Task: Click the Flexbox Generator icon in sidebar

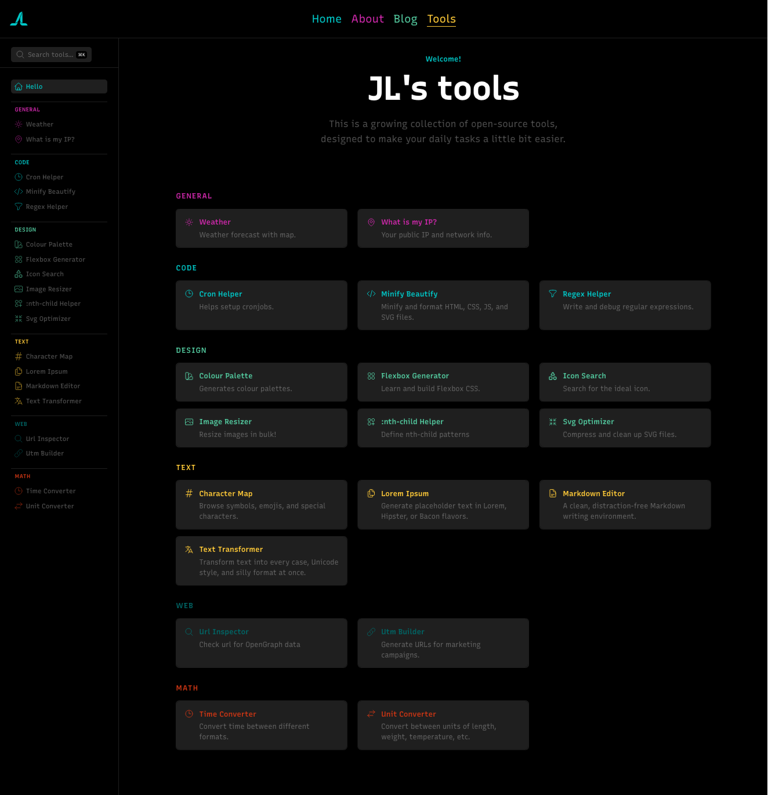Action: (x=18, y=259)
